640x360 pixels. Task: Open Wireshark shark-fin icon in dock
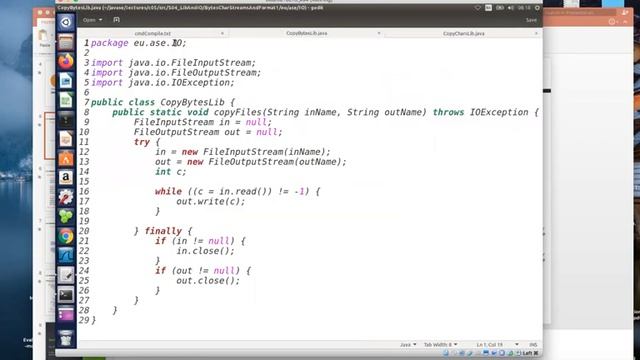[x=66, y=256]
